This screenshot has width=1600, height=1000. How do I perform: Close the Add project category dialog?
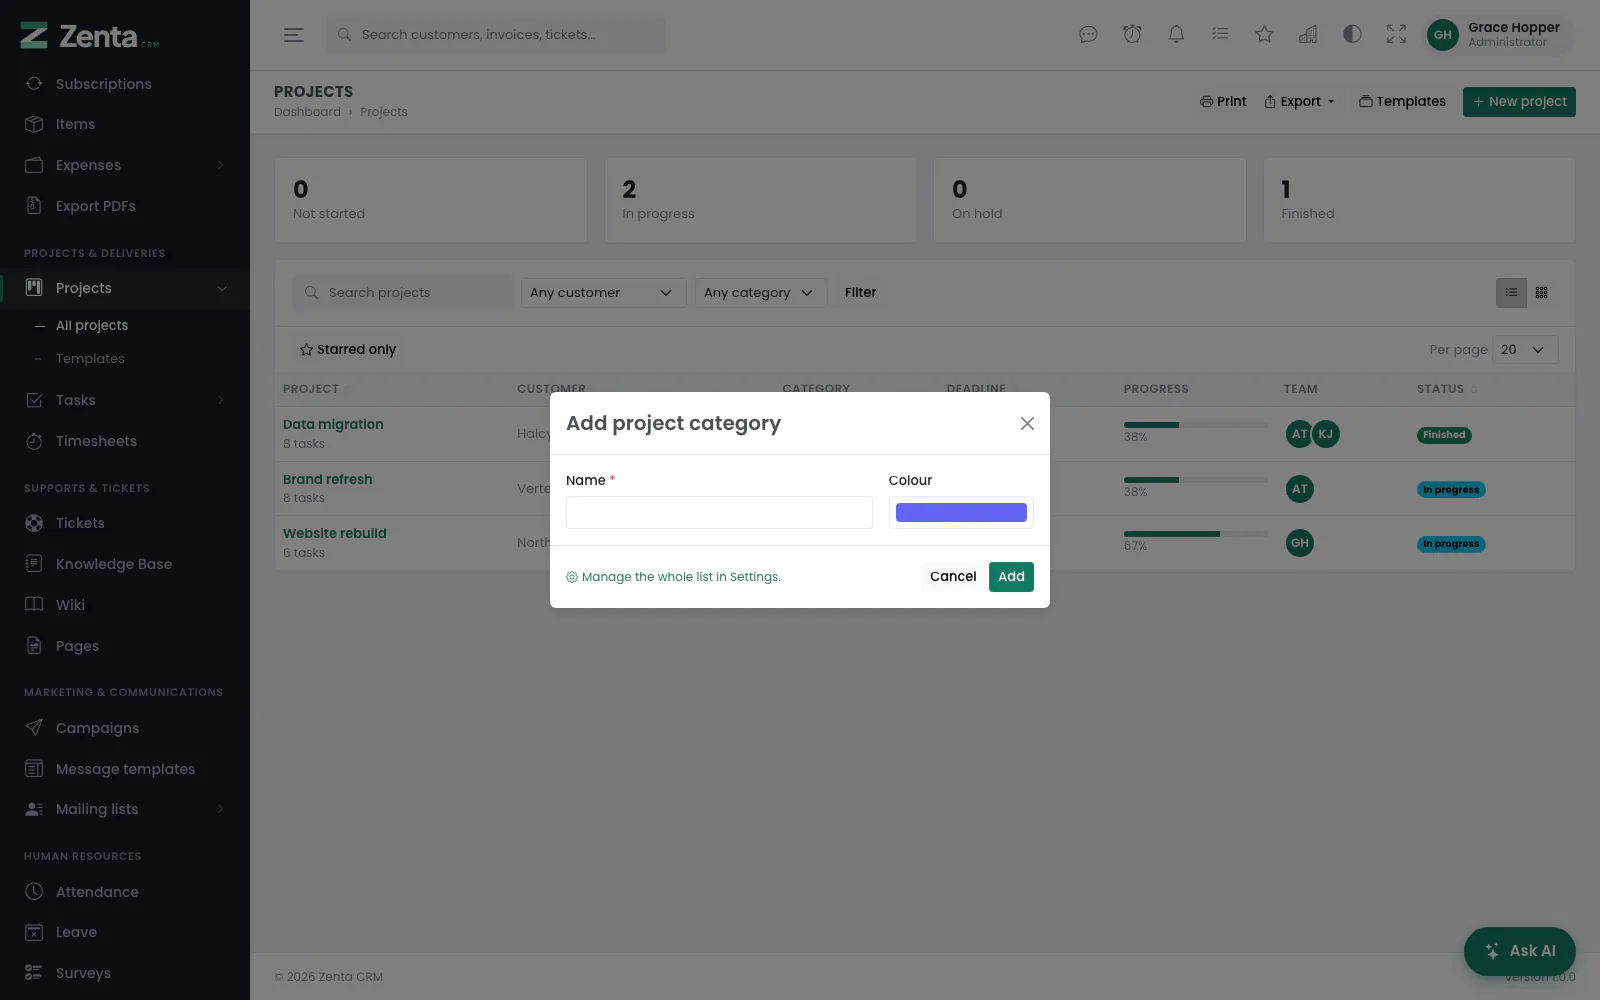click(x=1027, y=424)
